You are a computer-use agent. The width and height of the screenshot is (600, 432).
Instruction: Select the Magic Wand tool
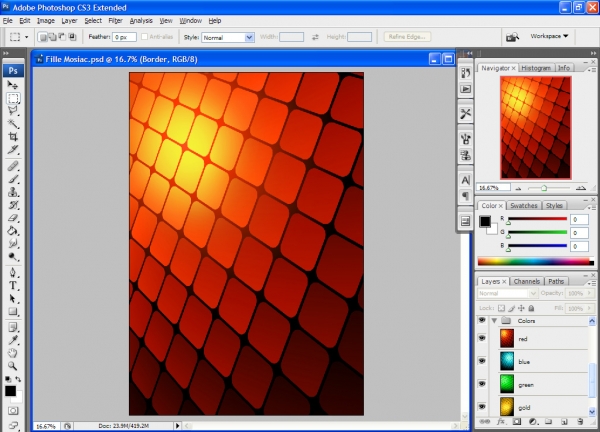13,124
